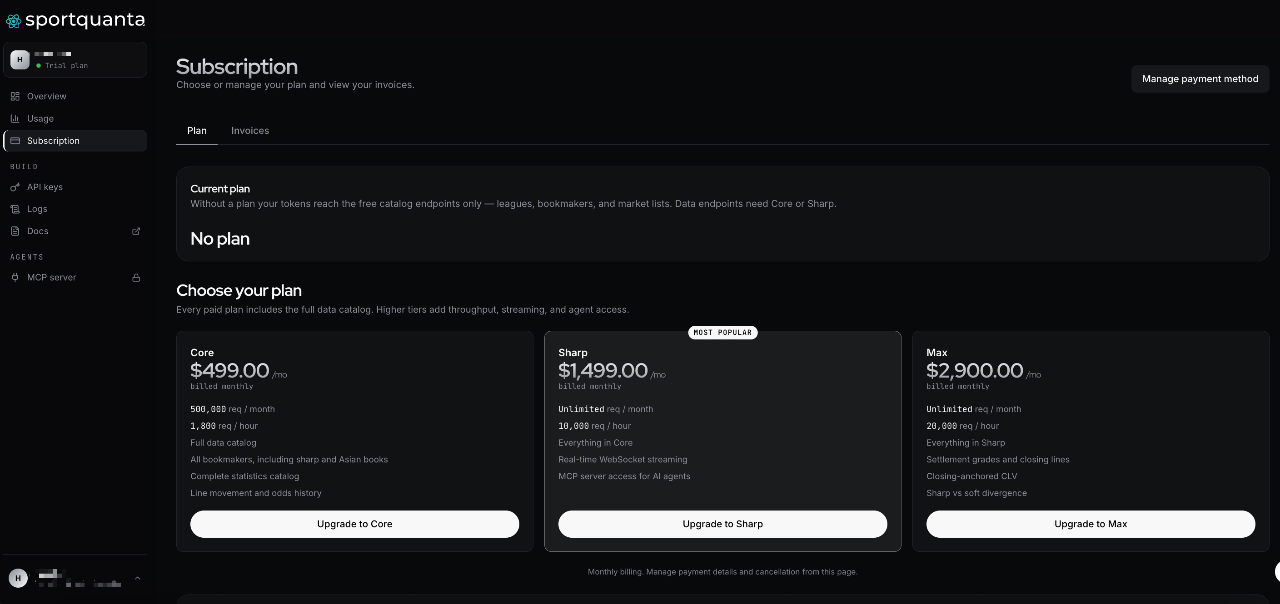This screenshot has width=1280, height=604.
Task: Click the MCP server plug icon
Action: coord(15,277)
